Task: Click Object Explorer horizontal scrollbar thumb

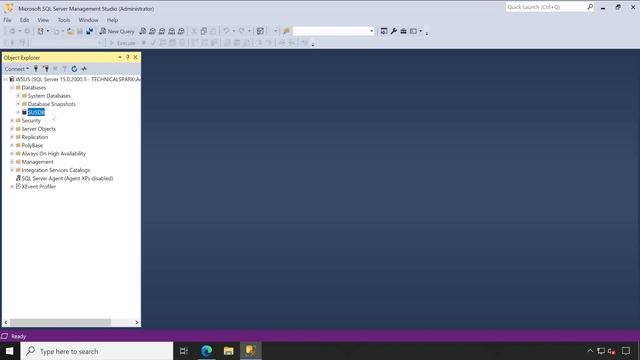Action: 60,322
